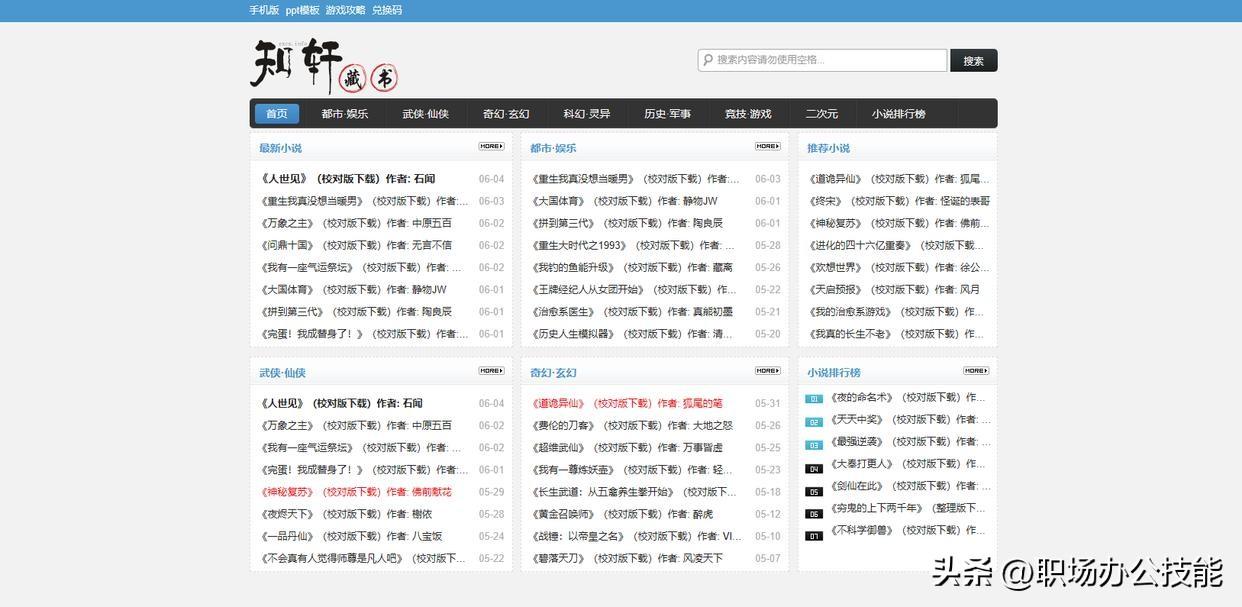Open MORE+ for the 都市·娱乐 section
This screenshot has height=607, width=1242.
[x=769, y=145]
